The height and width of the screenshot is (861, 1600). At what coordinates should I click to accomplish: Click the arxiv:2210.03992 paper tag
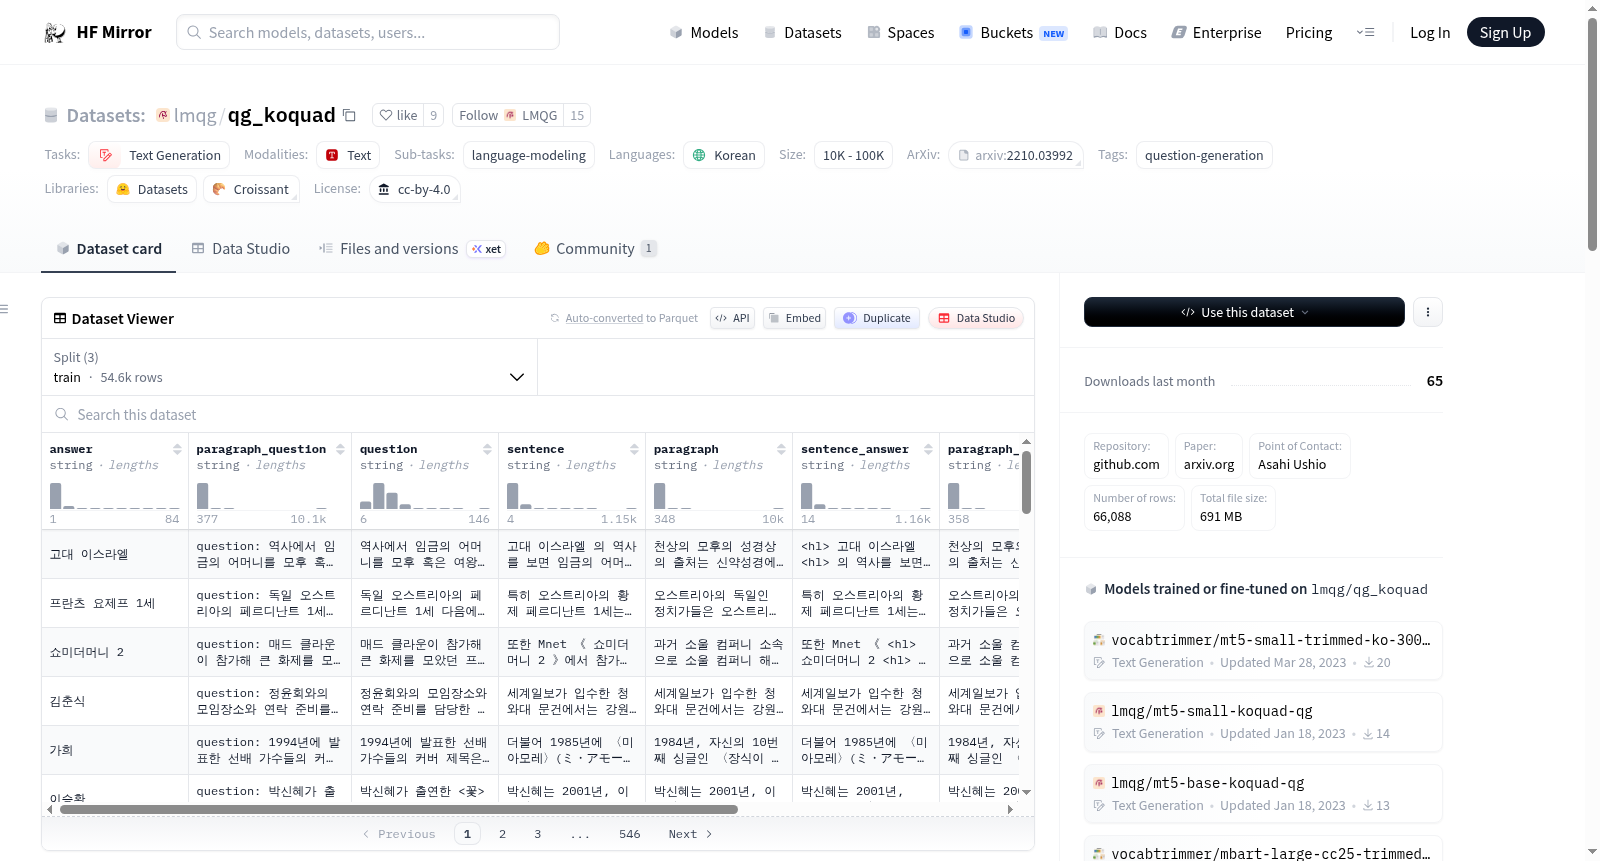(x=1016, y=155)
